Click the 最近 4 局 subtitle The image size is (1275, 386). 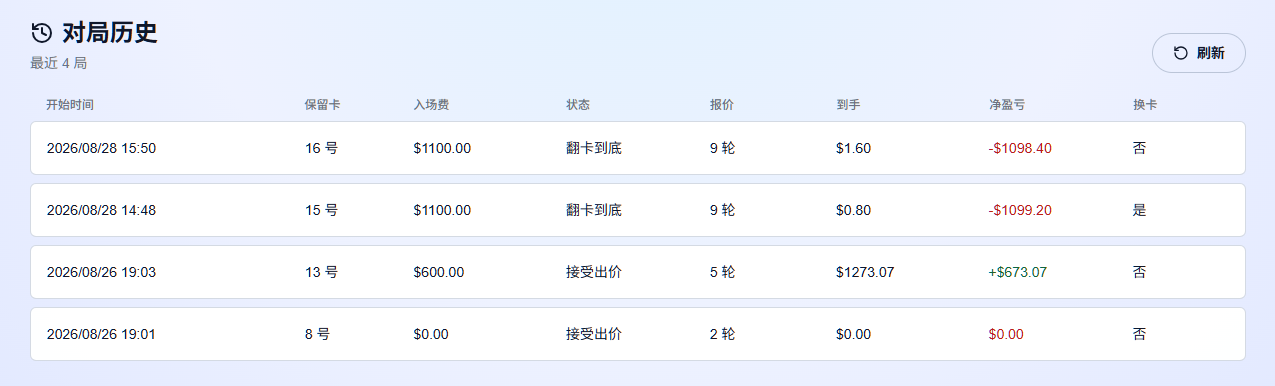(x=59, y=63)
